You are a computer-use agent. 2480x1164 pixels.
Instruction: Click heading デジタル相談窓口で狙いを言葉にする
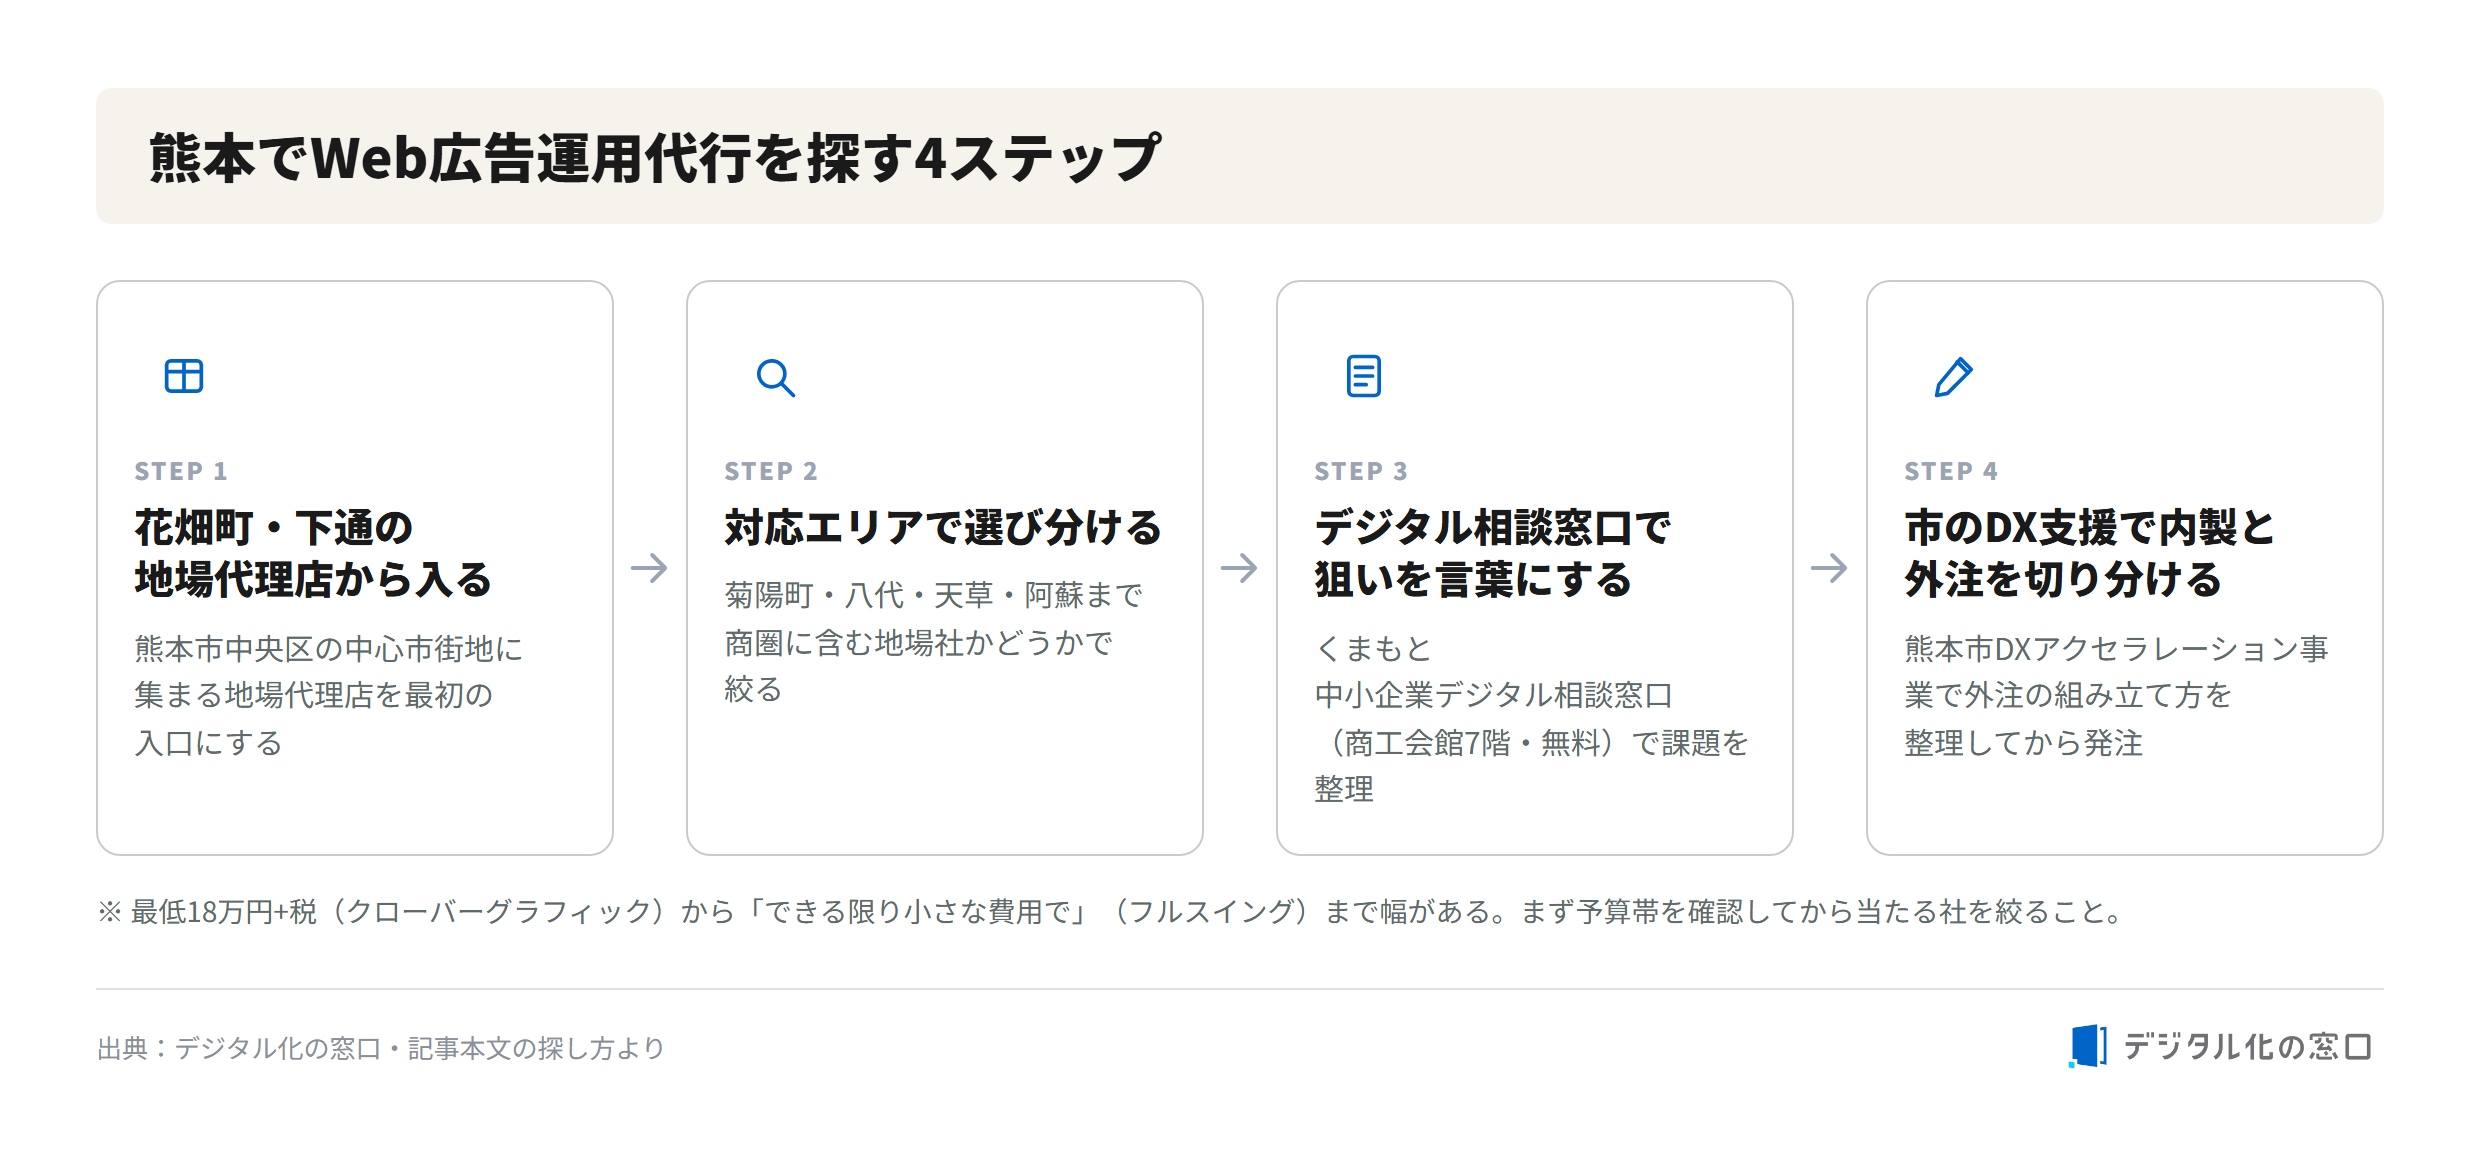[1493, 553]
